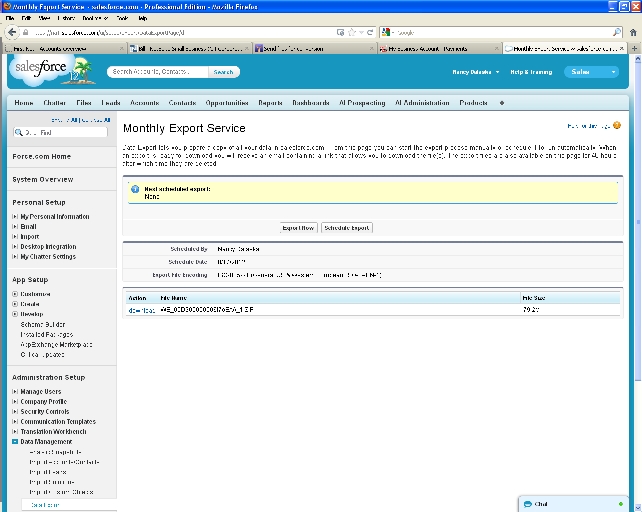Click the Salesforce cloud logo
The image size is (642, 512).
[x=41, y=68]
